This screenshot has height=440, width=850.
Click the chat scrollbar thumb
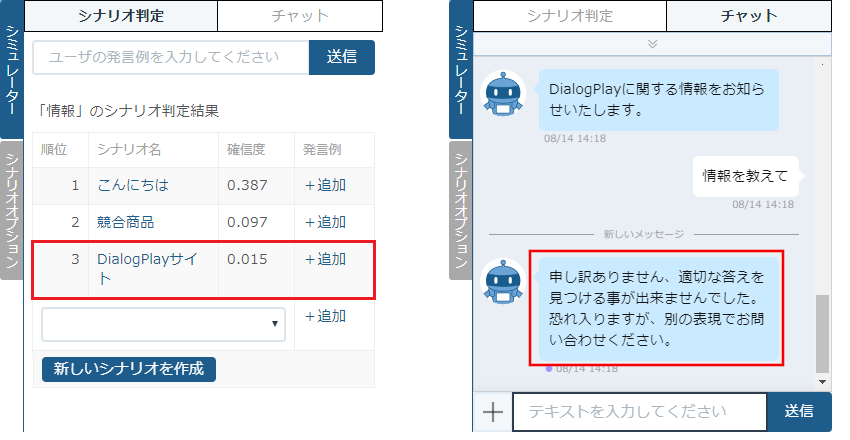pos(822,333)
